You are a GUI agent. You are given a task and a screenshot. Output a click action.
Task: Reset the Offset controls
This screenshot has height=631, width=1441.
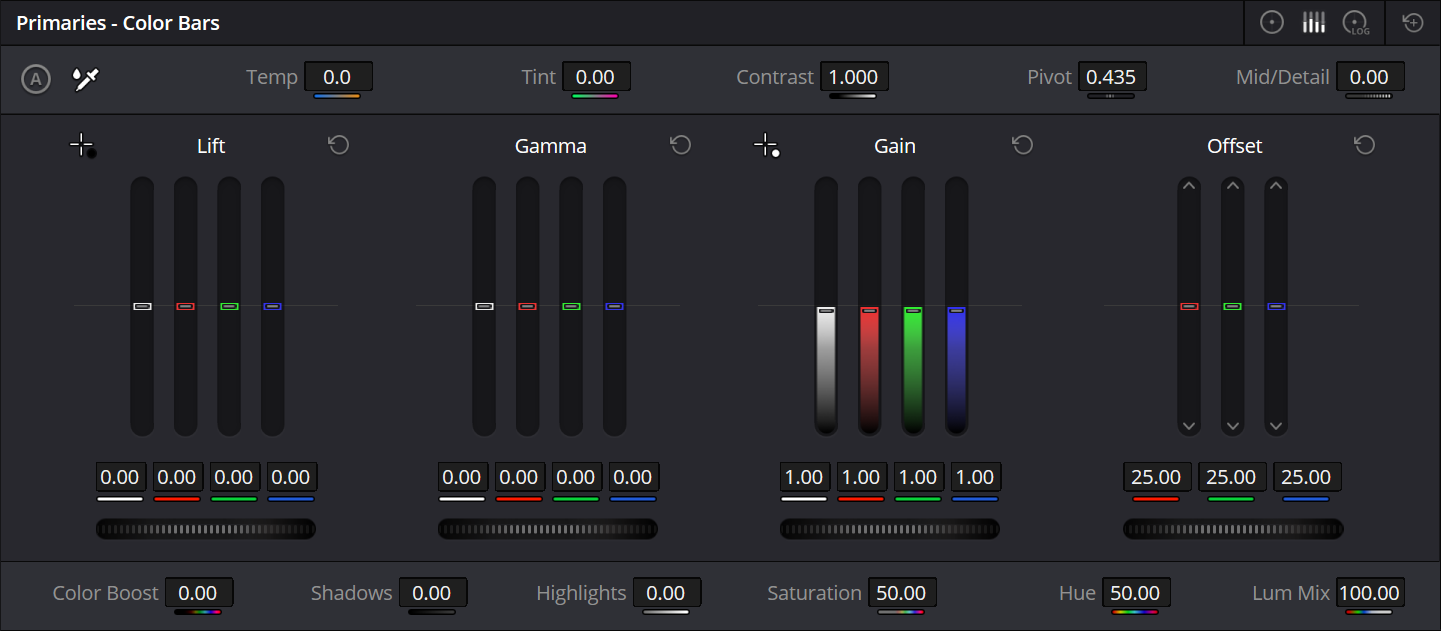click(1365, 146)
